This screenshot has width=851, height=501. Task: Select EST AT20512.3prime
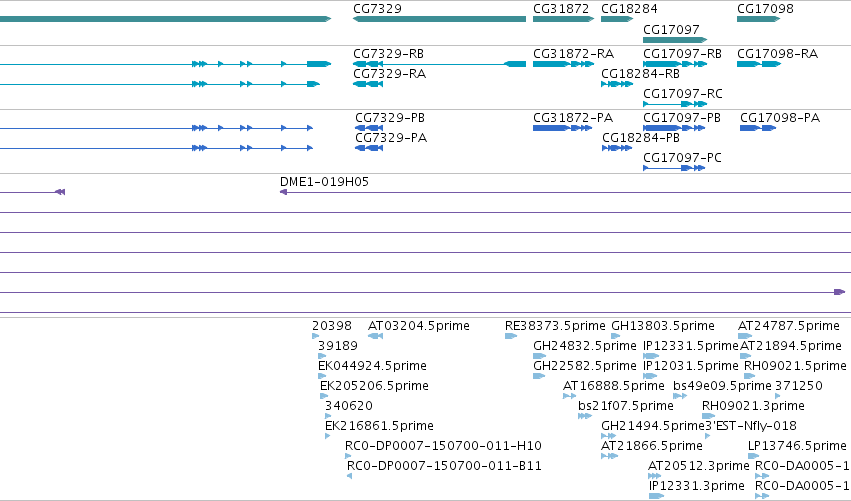[x=655, y=477]
